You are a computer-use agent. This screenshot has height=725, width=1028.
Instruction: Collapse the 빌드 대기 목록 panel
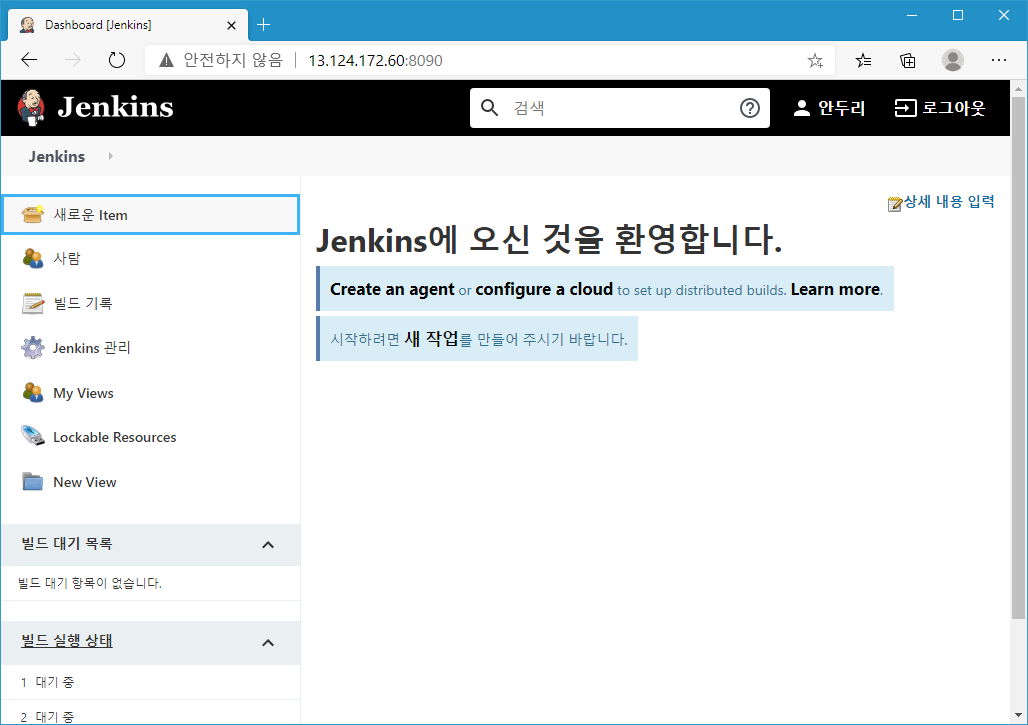click(x=267, y=545)
